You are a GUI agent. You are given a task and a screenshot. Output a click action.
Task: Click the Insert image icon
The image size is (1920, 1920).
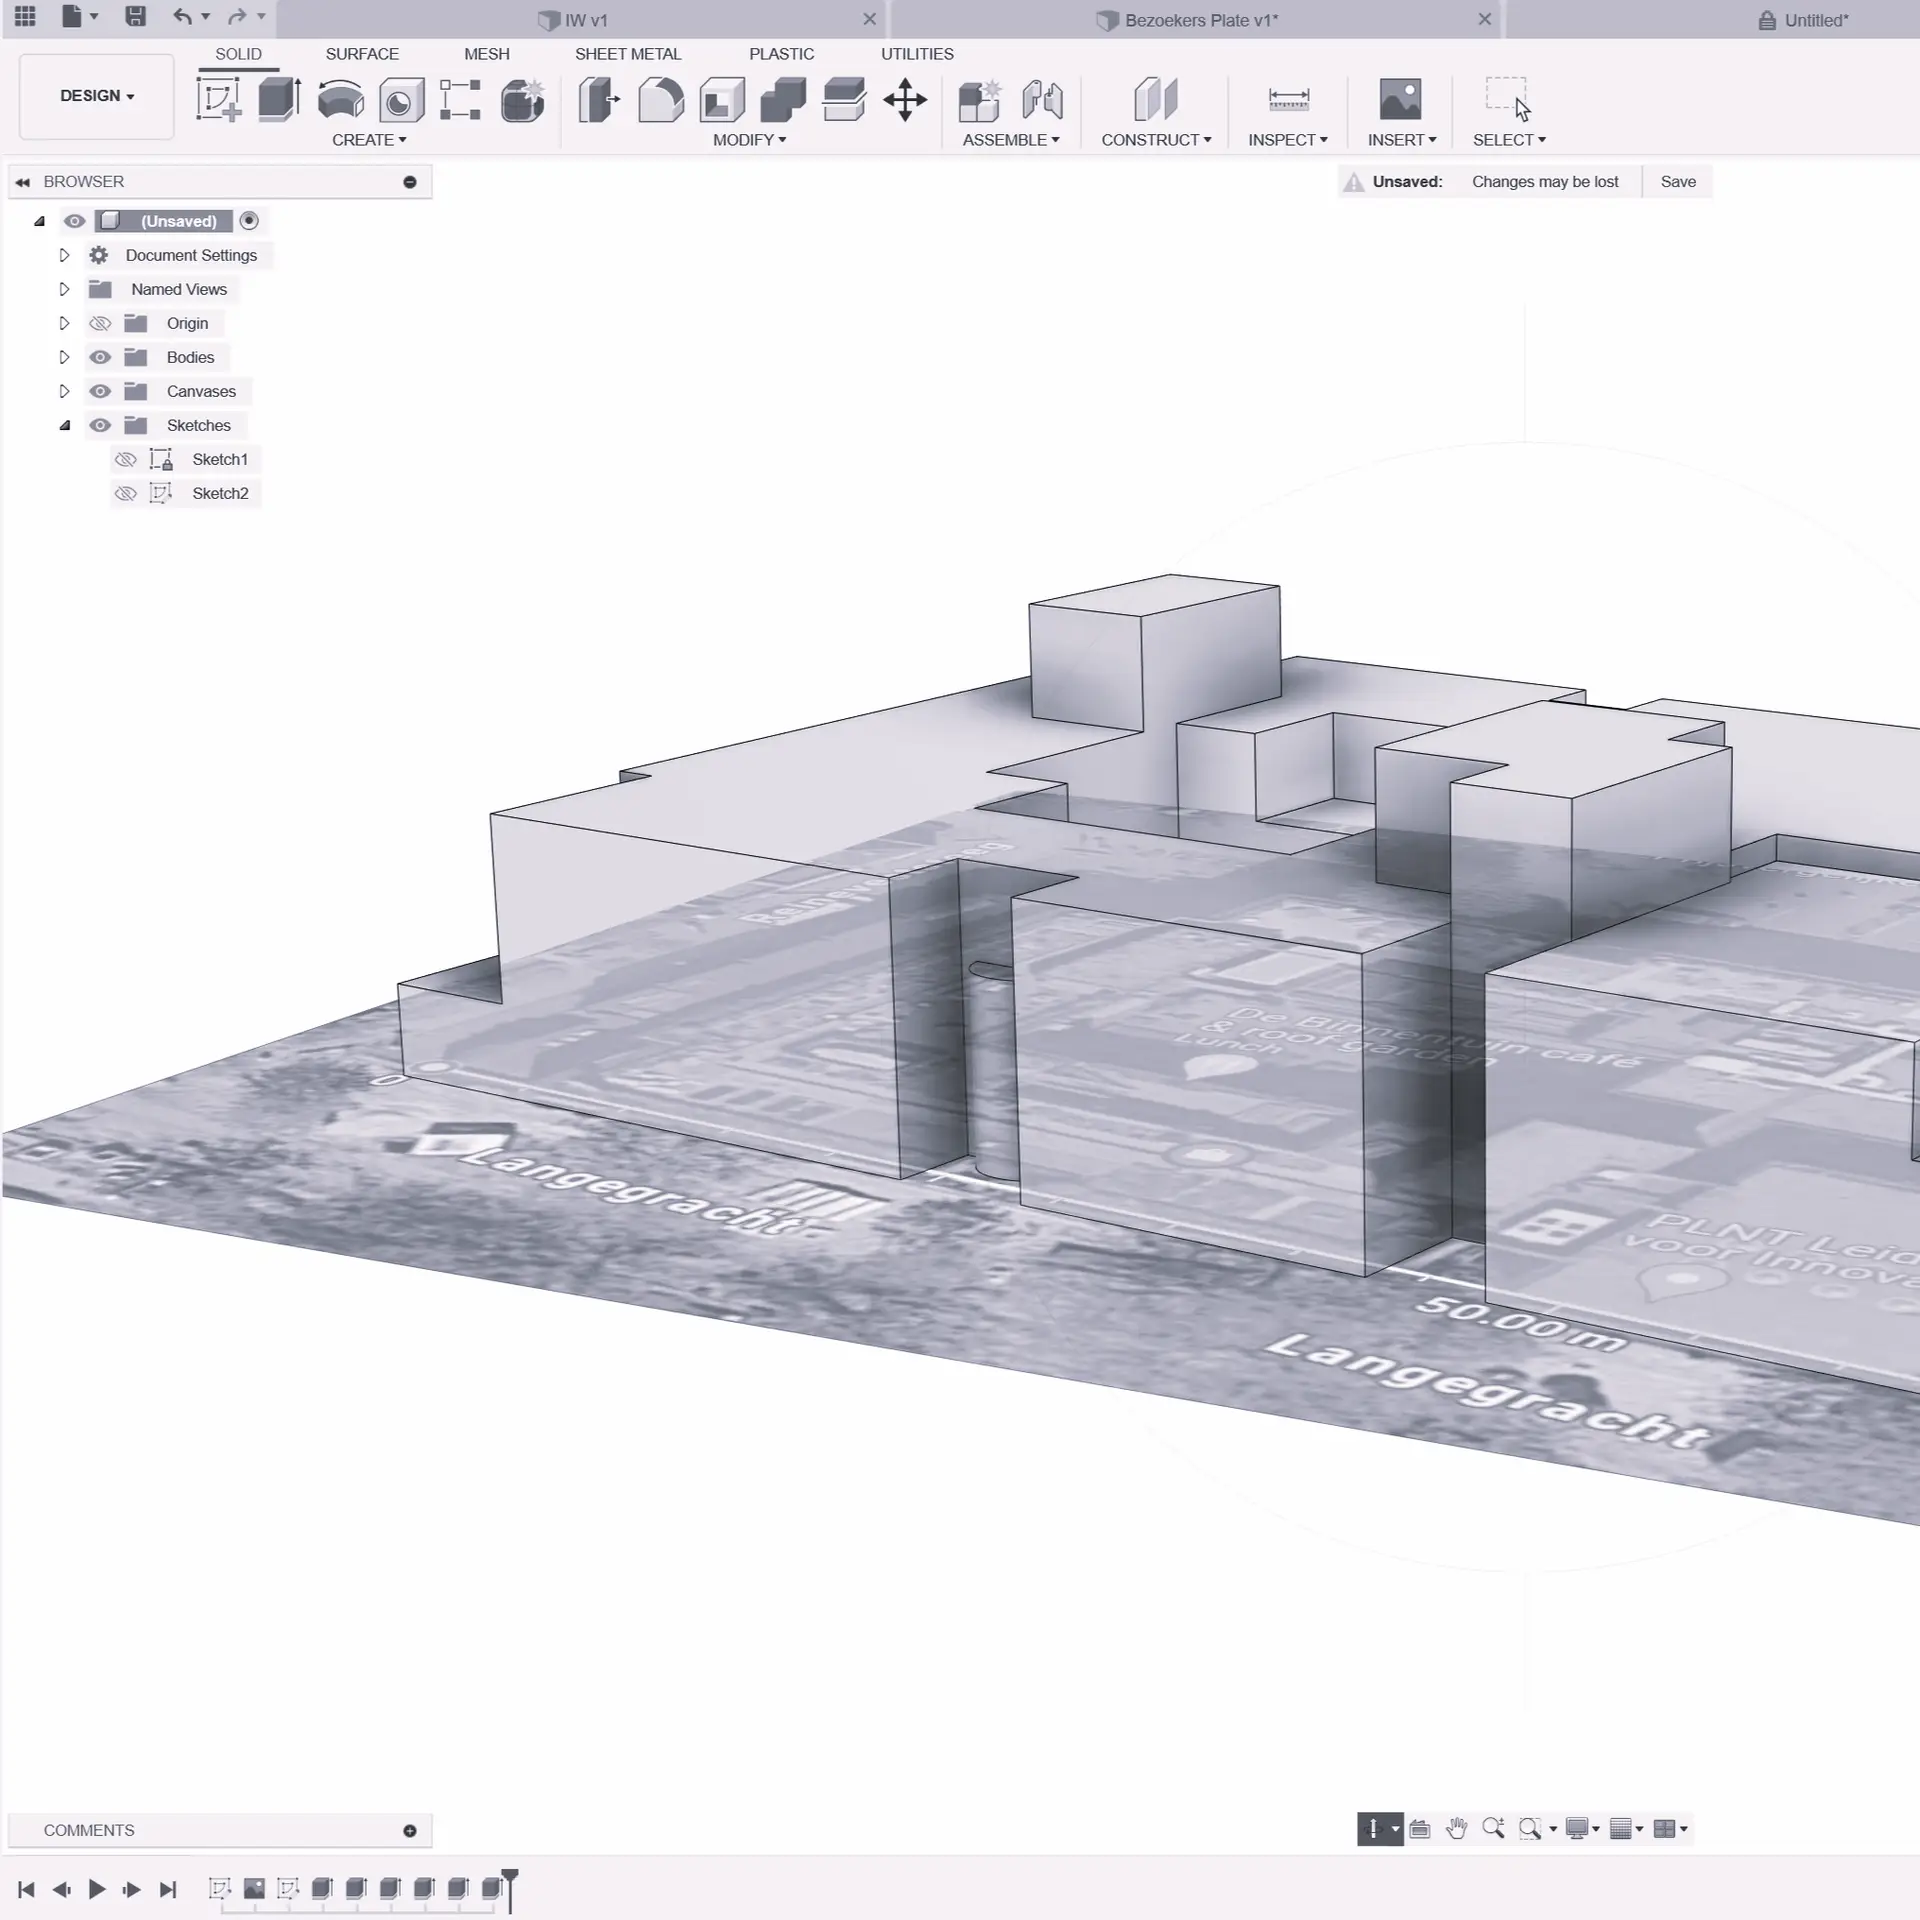(1400, 100)
